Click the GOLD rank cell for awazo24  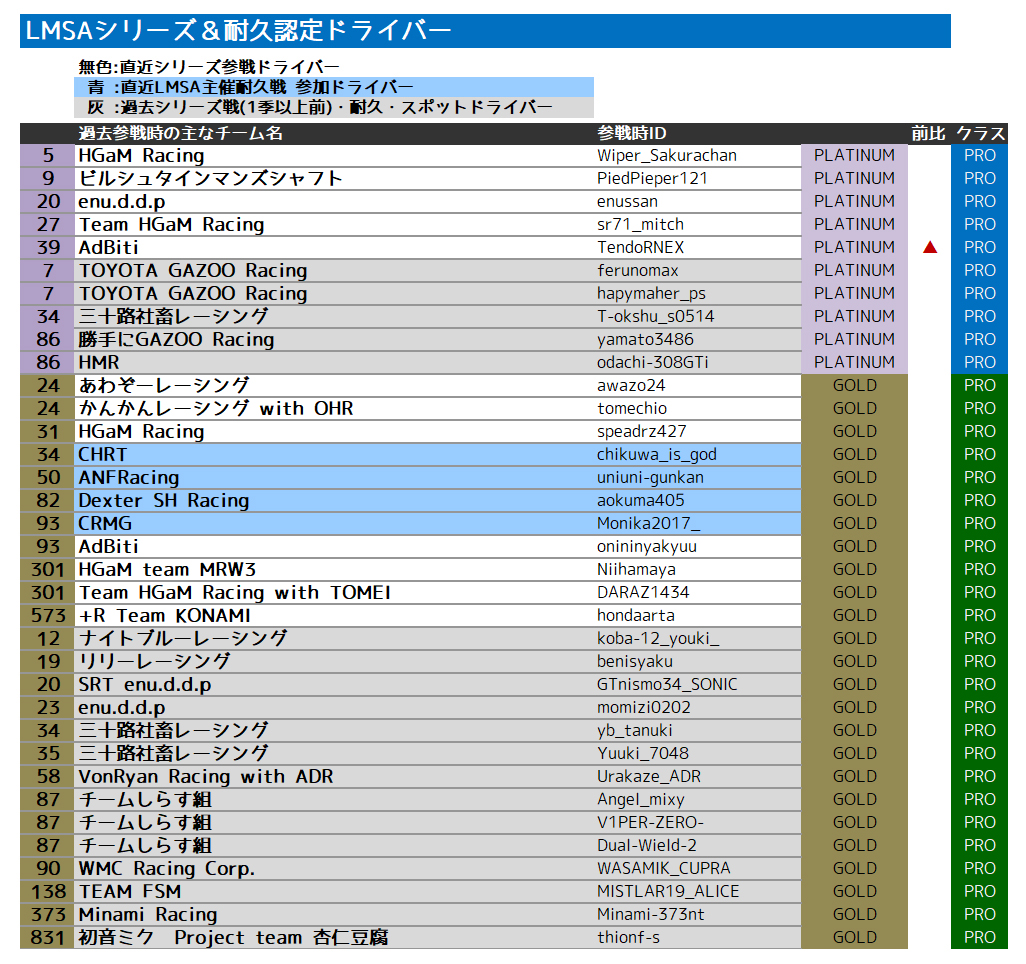click(x=854, y=385)
